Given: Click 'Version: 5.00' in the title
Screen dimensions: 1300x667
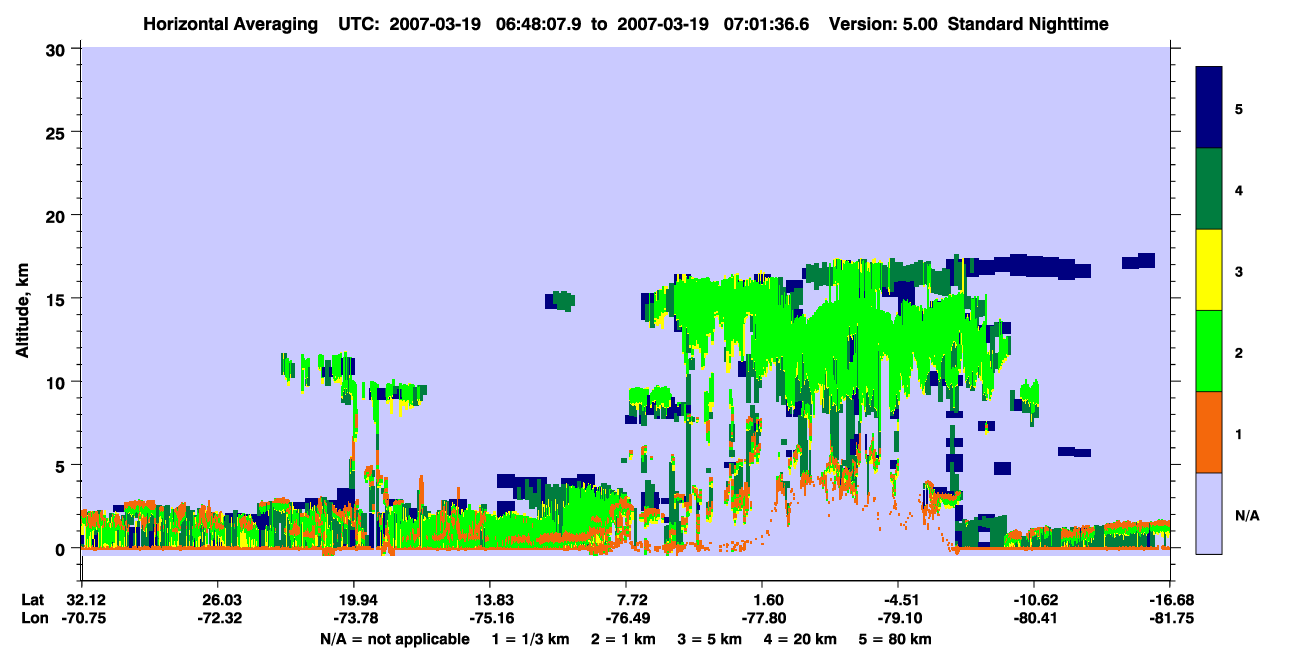Looking at the screenshot, I should pyautogui.click(x=883, y=24).
